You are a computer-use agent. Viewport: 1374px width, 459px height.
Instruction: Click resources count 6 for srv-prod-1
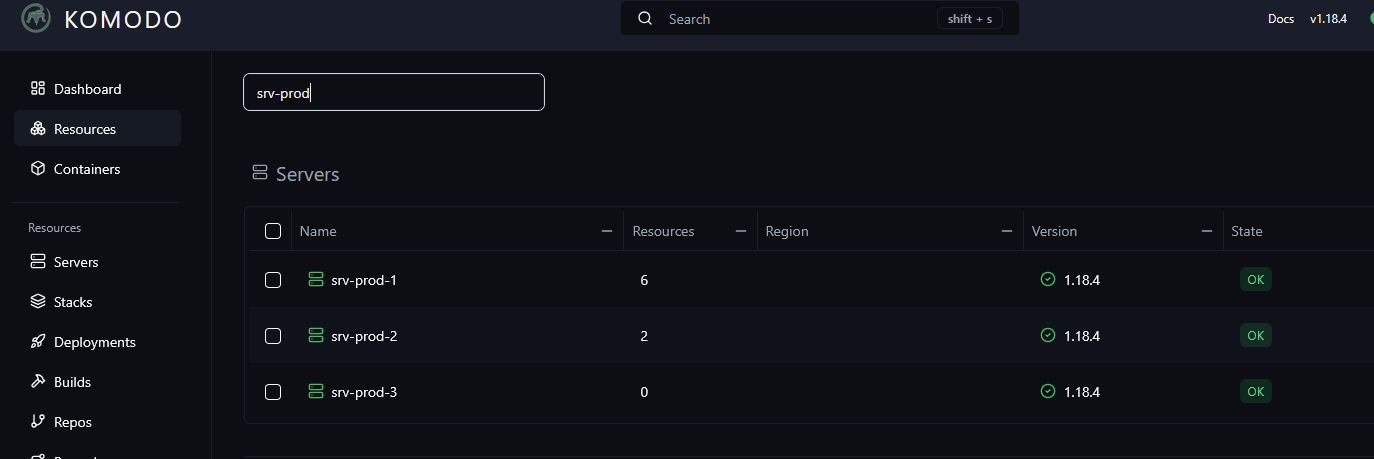click(x=644, y=280)
